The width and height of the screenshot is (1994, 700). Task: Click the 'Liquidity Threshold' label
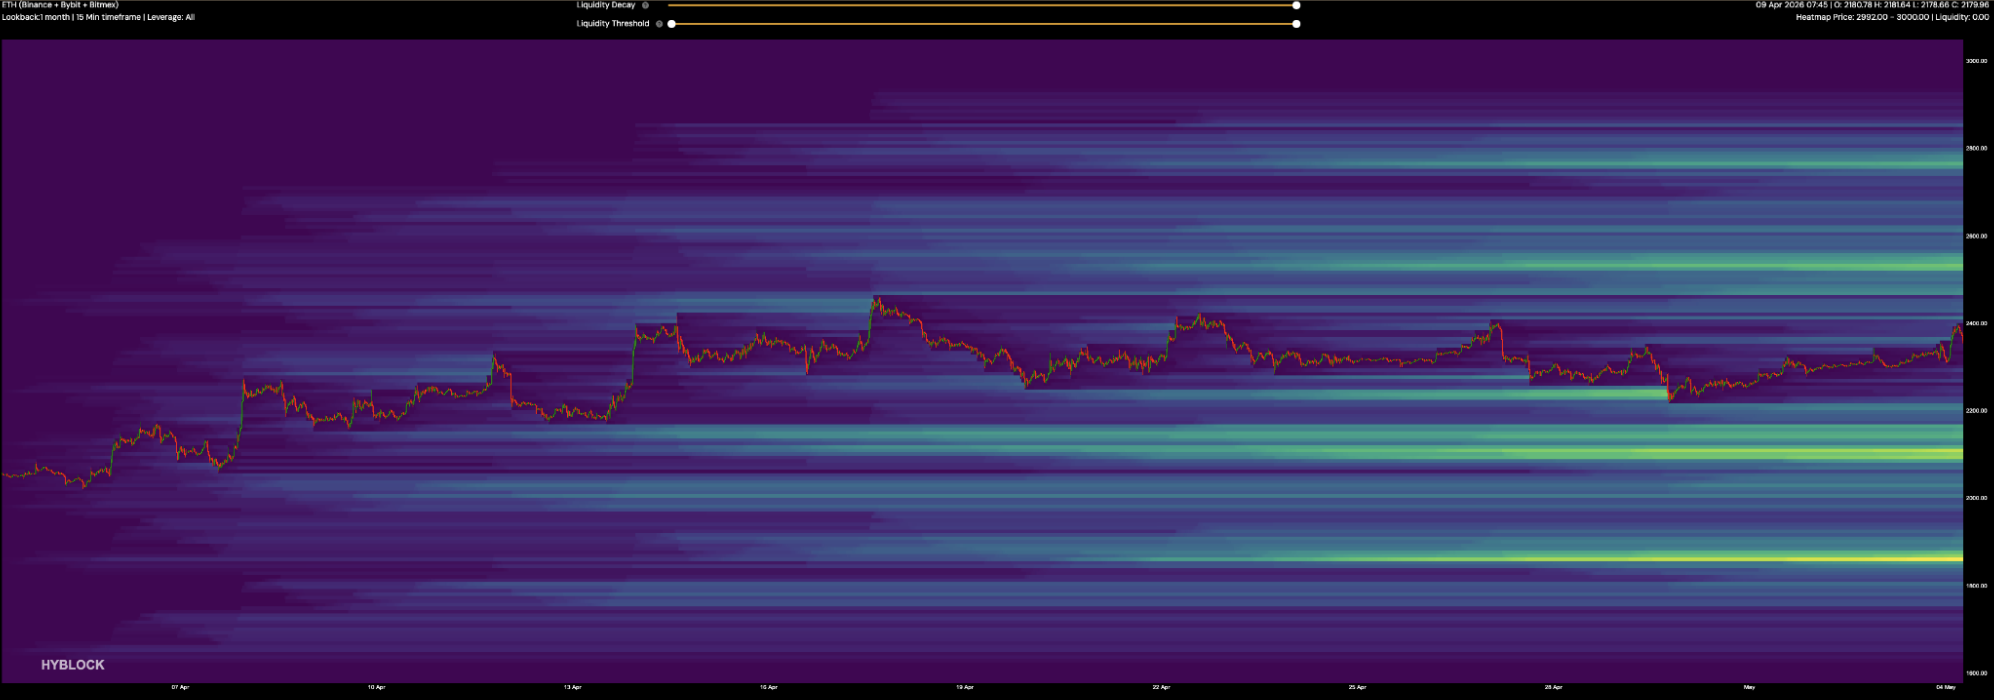pos(613,23)
